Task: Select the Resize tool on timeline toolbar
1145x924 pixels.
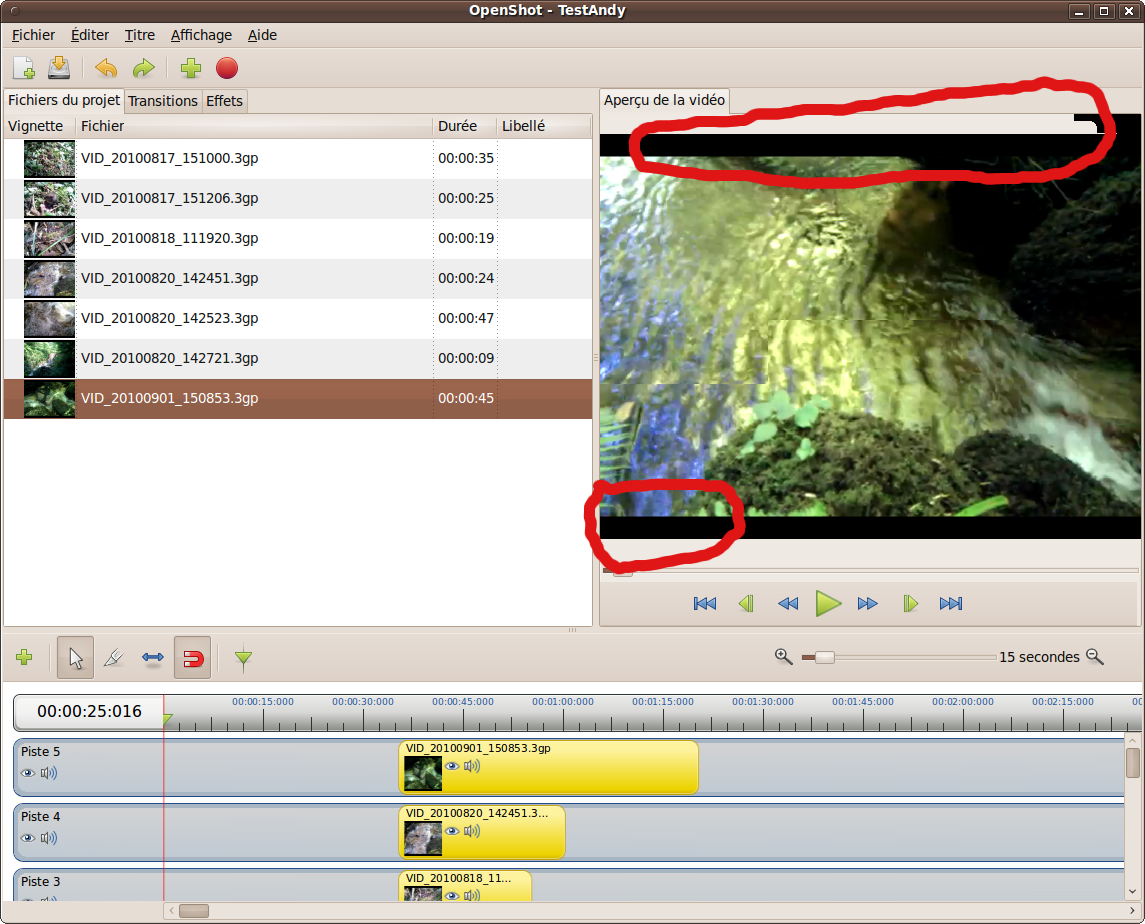Action: click(153, 658)
